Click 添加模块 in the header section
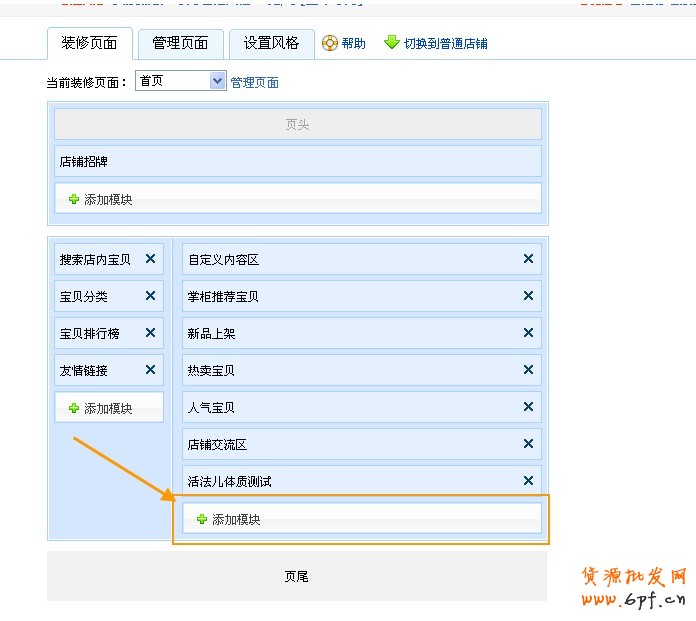 click(100, 199)
